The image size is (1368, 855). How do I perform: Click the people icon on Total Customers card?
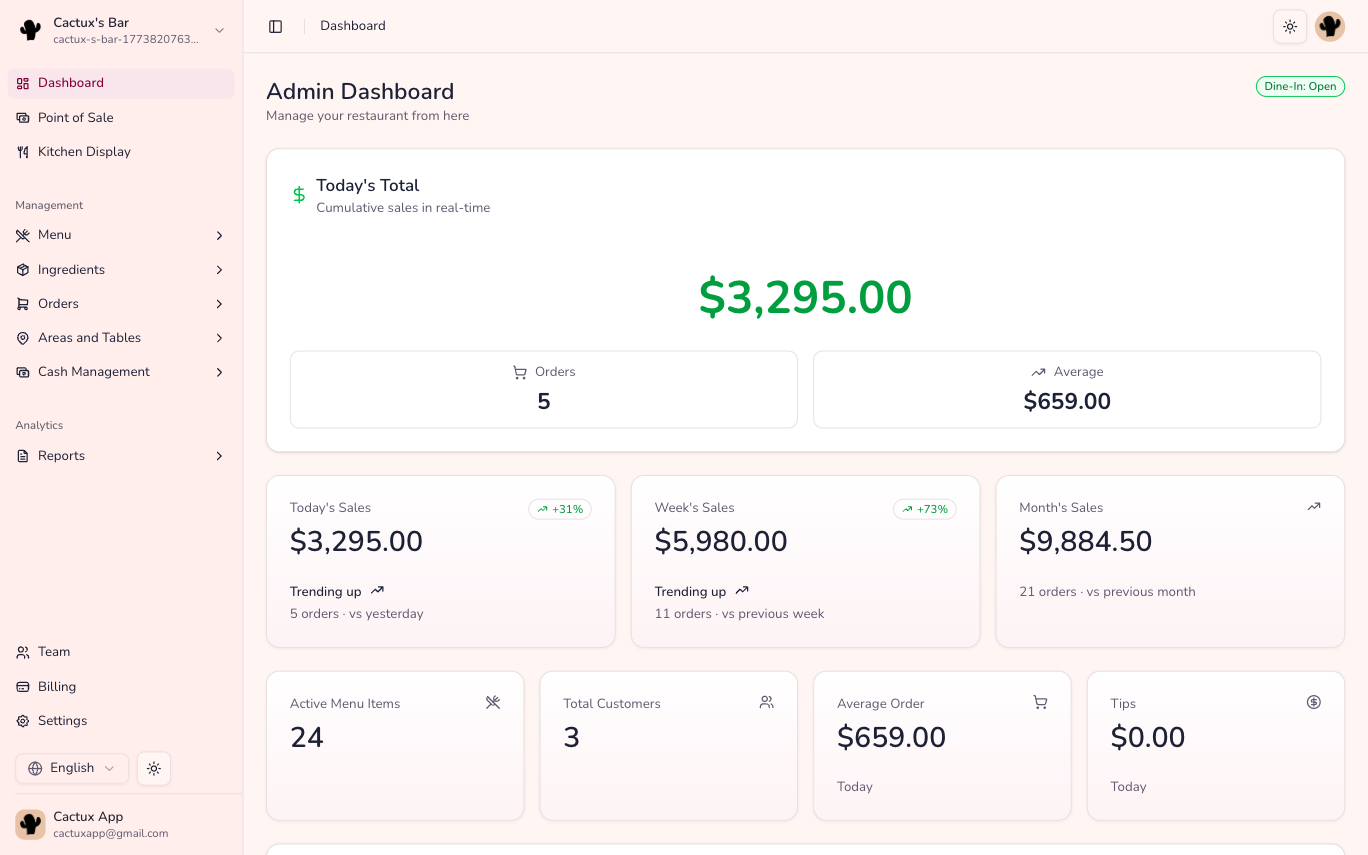[767, 702]
